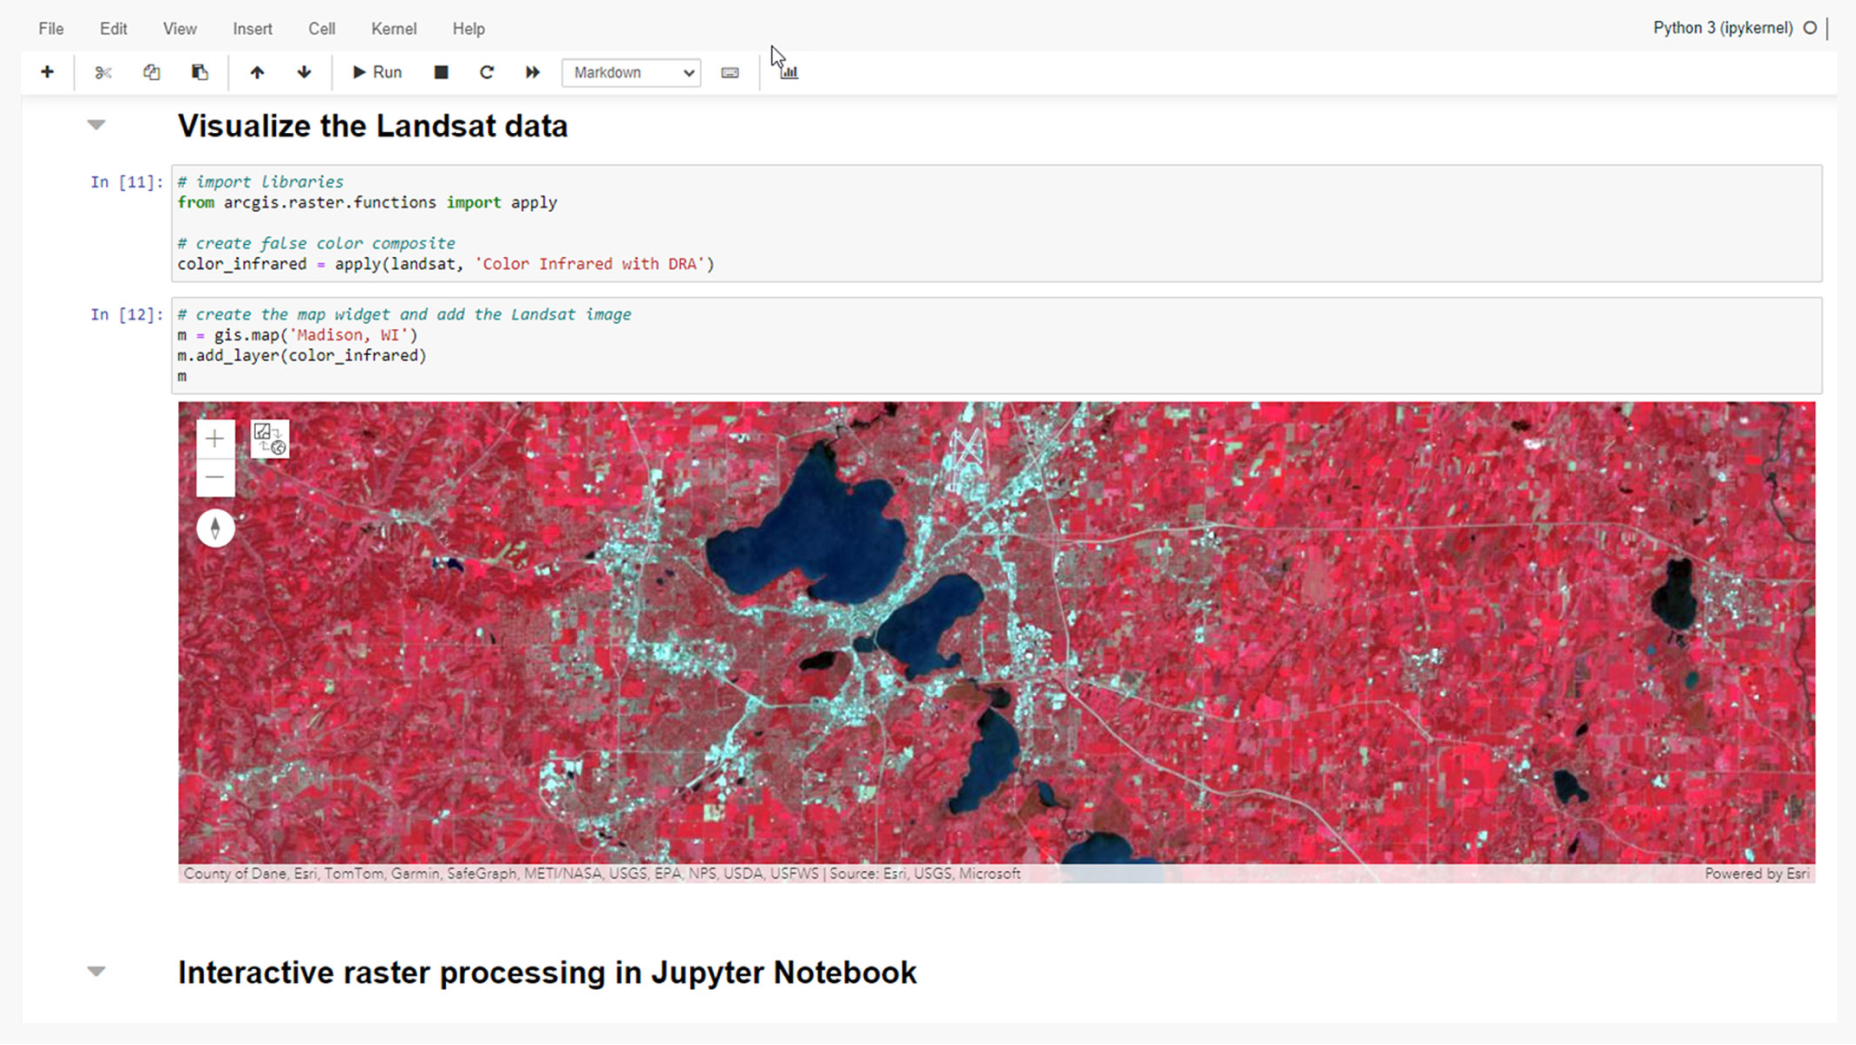Move the selected cell up with the up-arrow icon

click(x=257, y=72)
